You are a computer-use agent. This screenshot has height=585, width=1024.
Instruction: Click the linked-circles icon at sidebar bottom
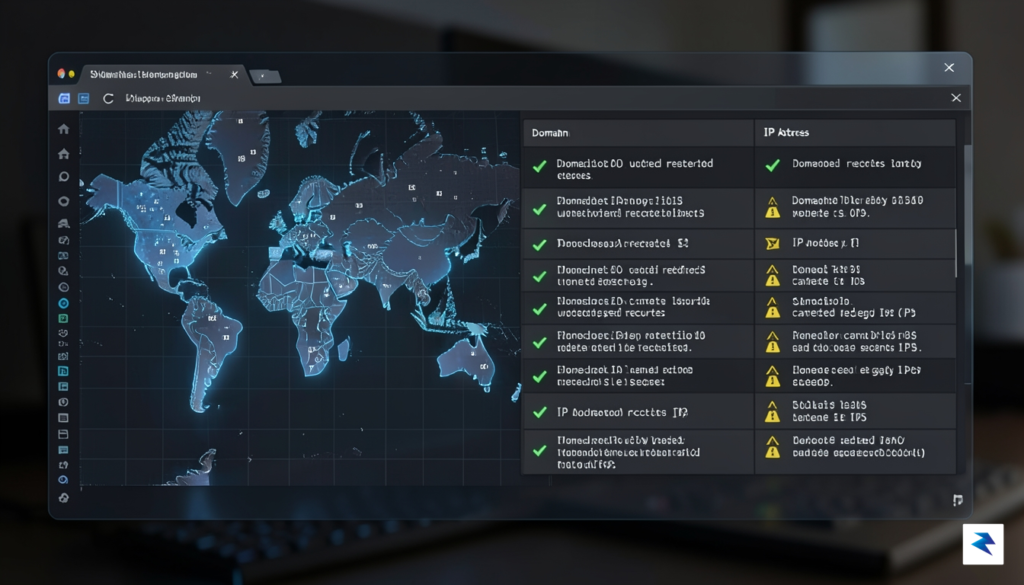(63, 498)
